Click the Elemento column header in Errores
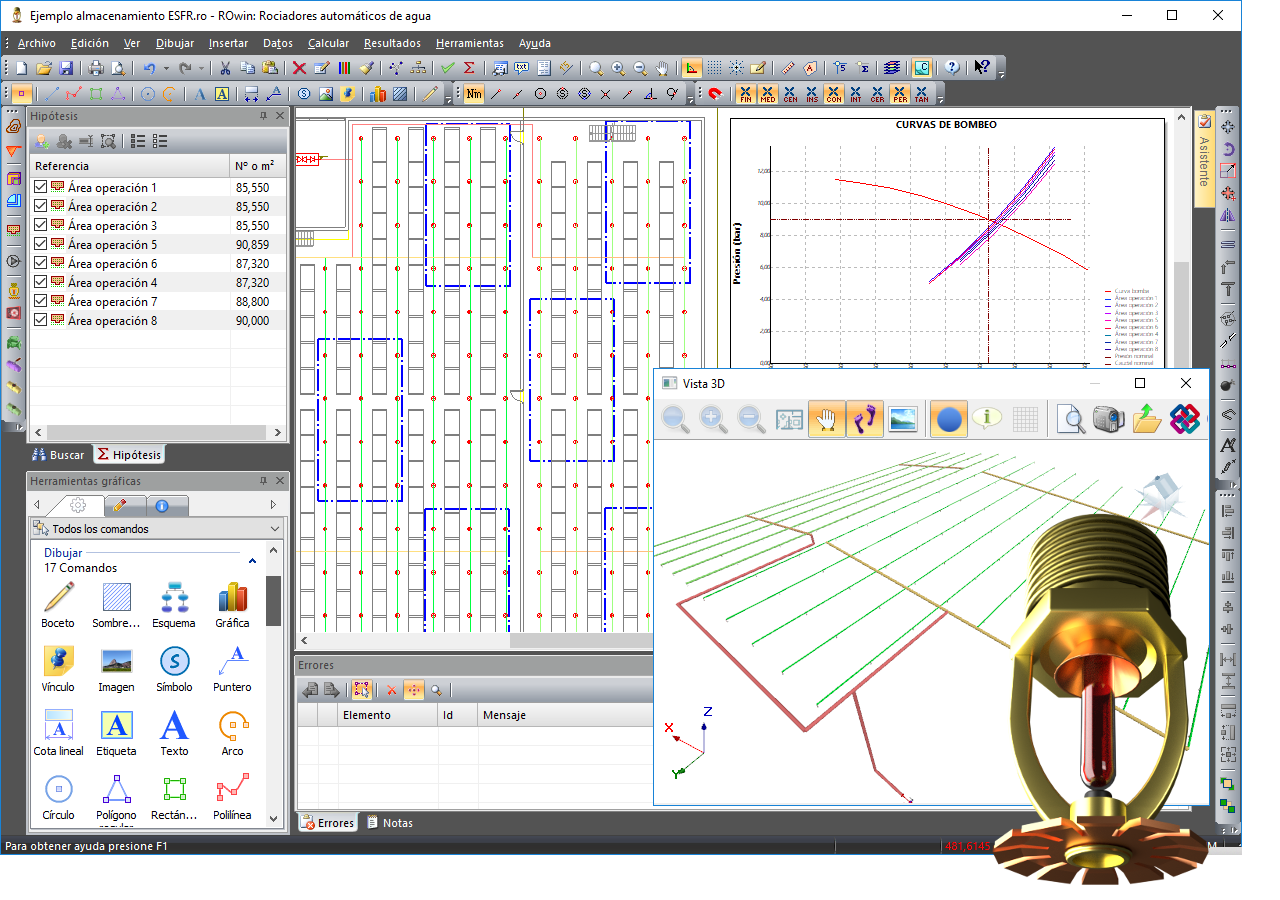The image size is (1280, 900). coord(387,715)
